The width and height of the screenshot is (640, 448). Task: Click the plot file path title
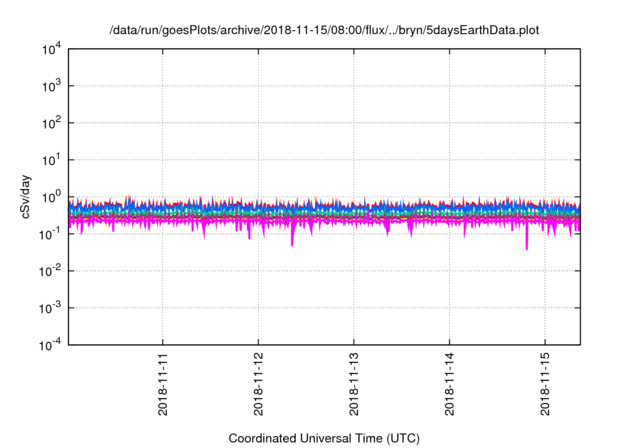[x=324, y=30]
